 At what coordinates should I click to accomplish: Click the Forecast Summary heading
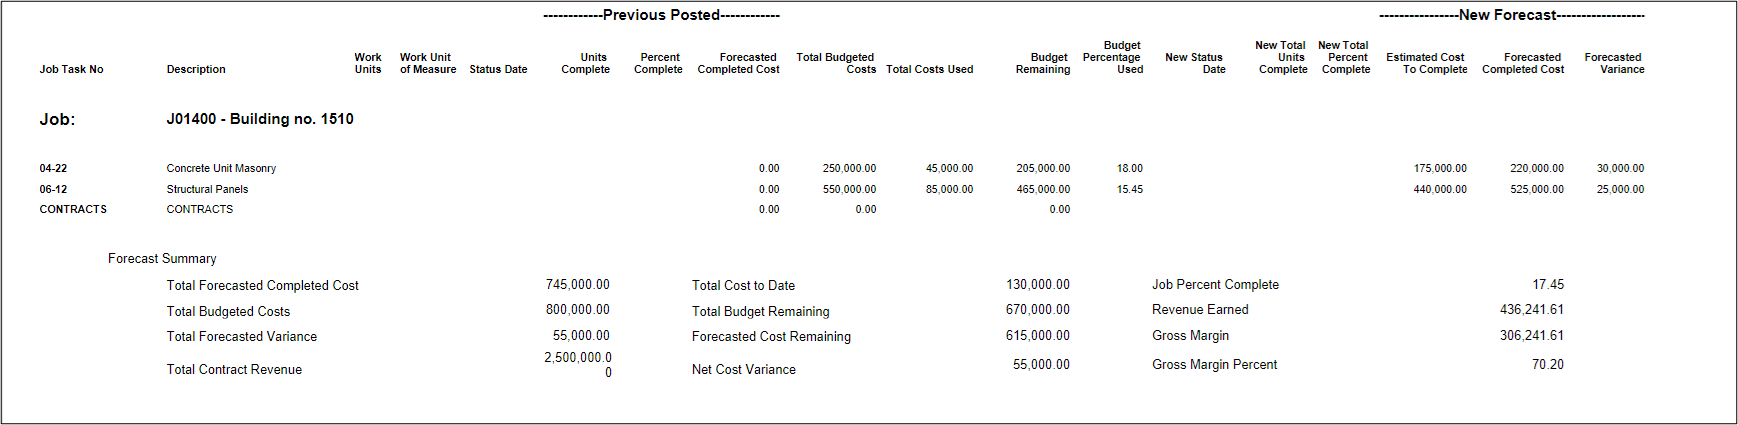click(x=162, y=259)
